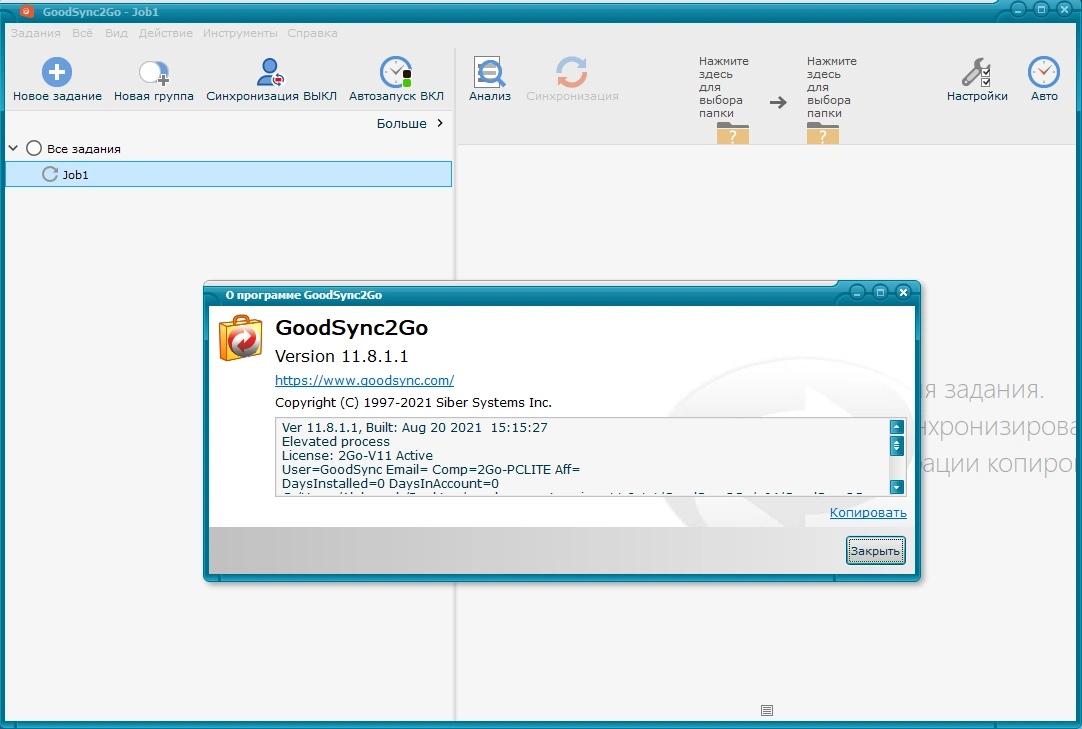The width and height of the screenshot is (1082, 729).
Task: Start Синхронизация from the toolbar
Action: (572, 79)
